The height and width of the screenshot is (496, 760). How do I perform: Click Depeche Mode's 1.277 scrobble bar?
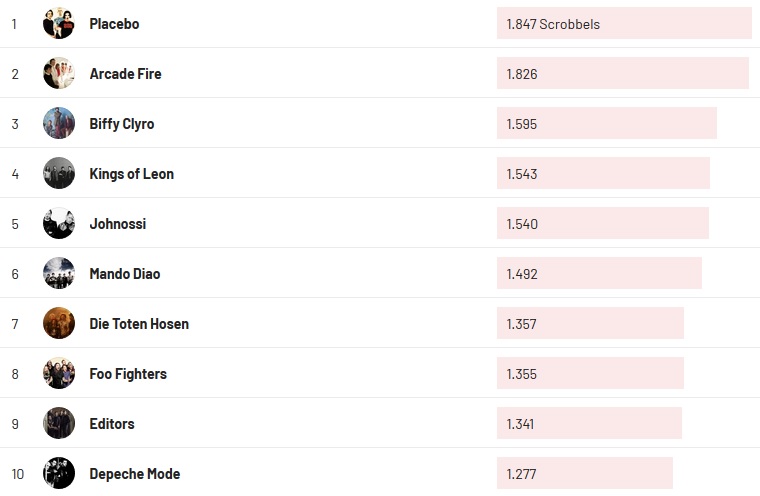(584, 474)
